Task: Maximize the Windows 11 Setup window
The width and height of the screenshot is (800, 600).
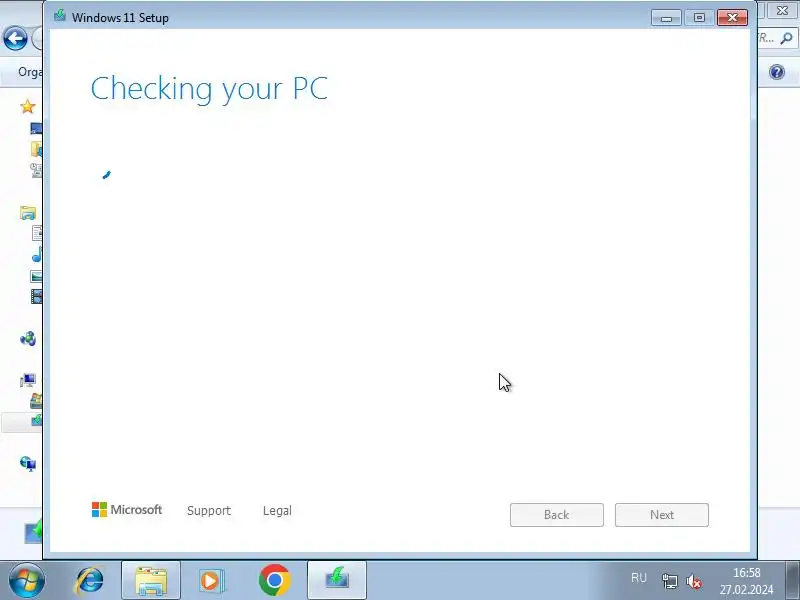Action: 699,18
